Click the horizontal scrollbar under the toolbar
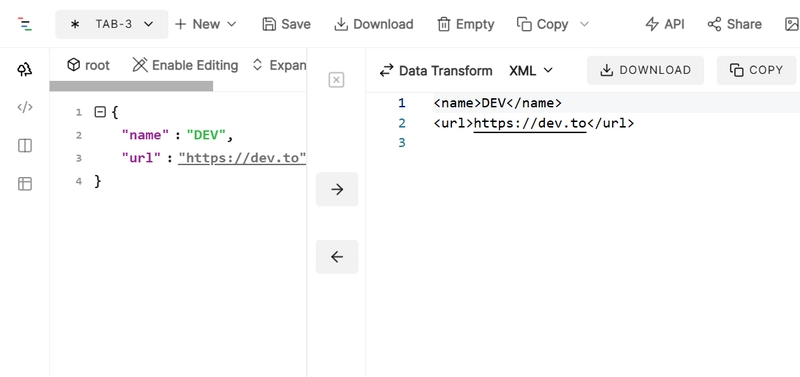 tap(131, 86)
